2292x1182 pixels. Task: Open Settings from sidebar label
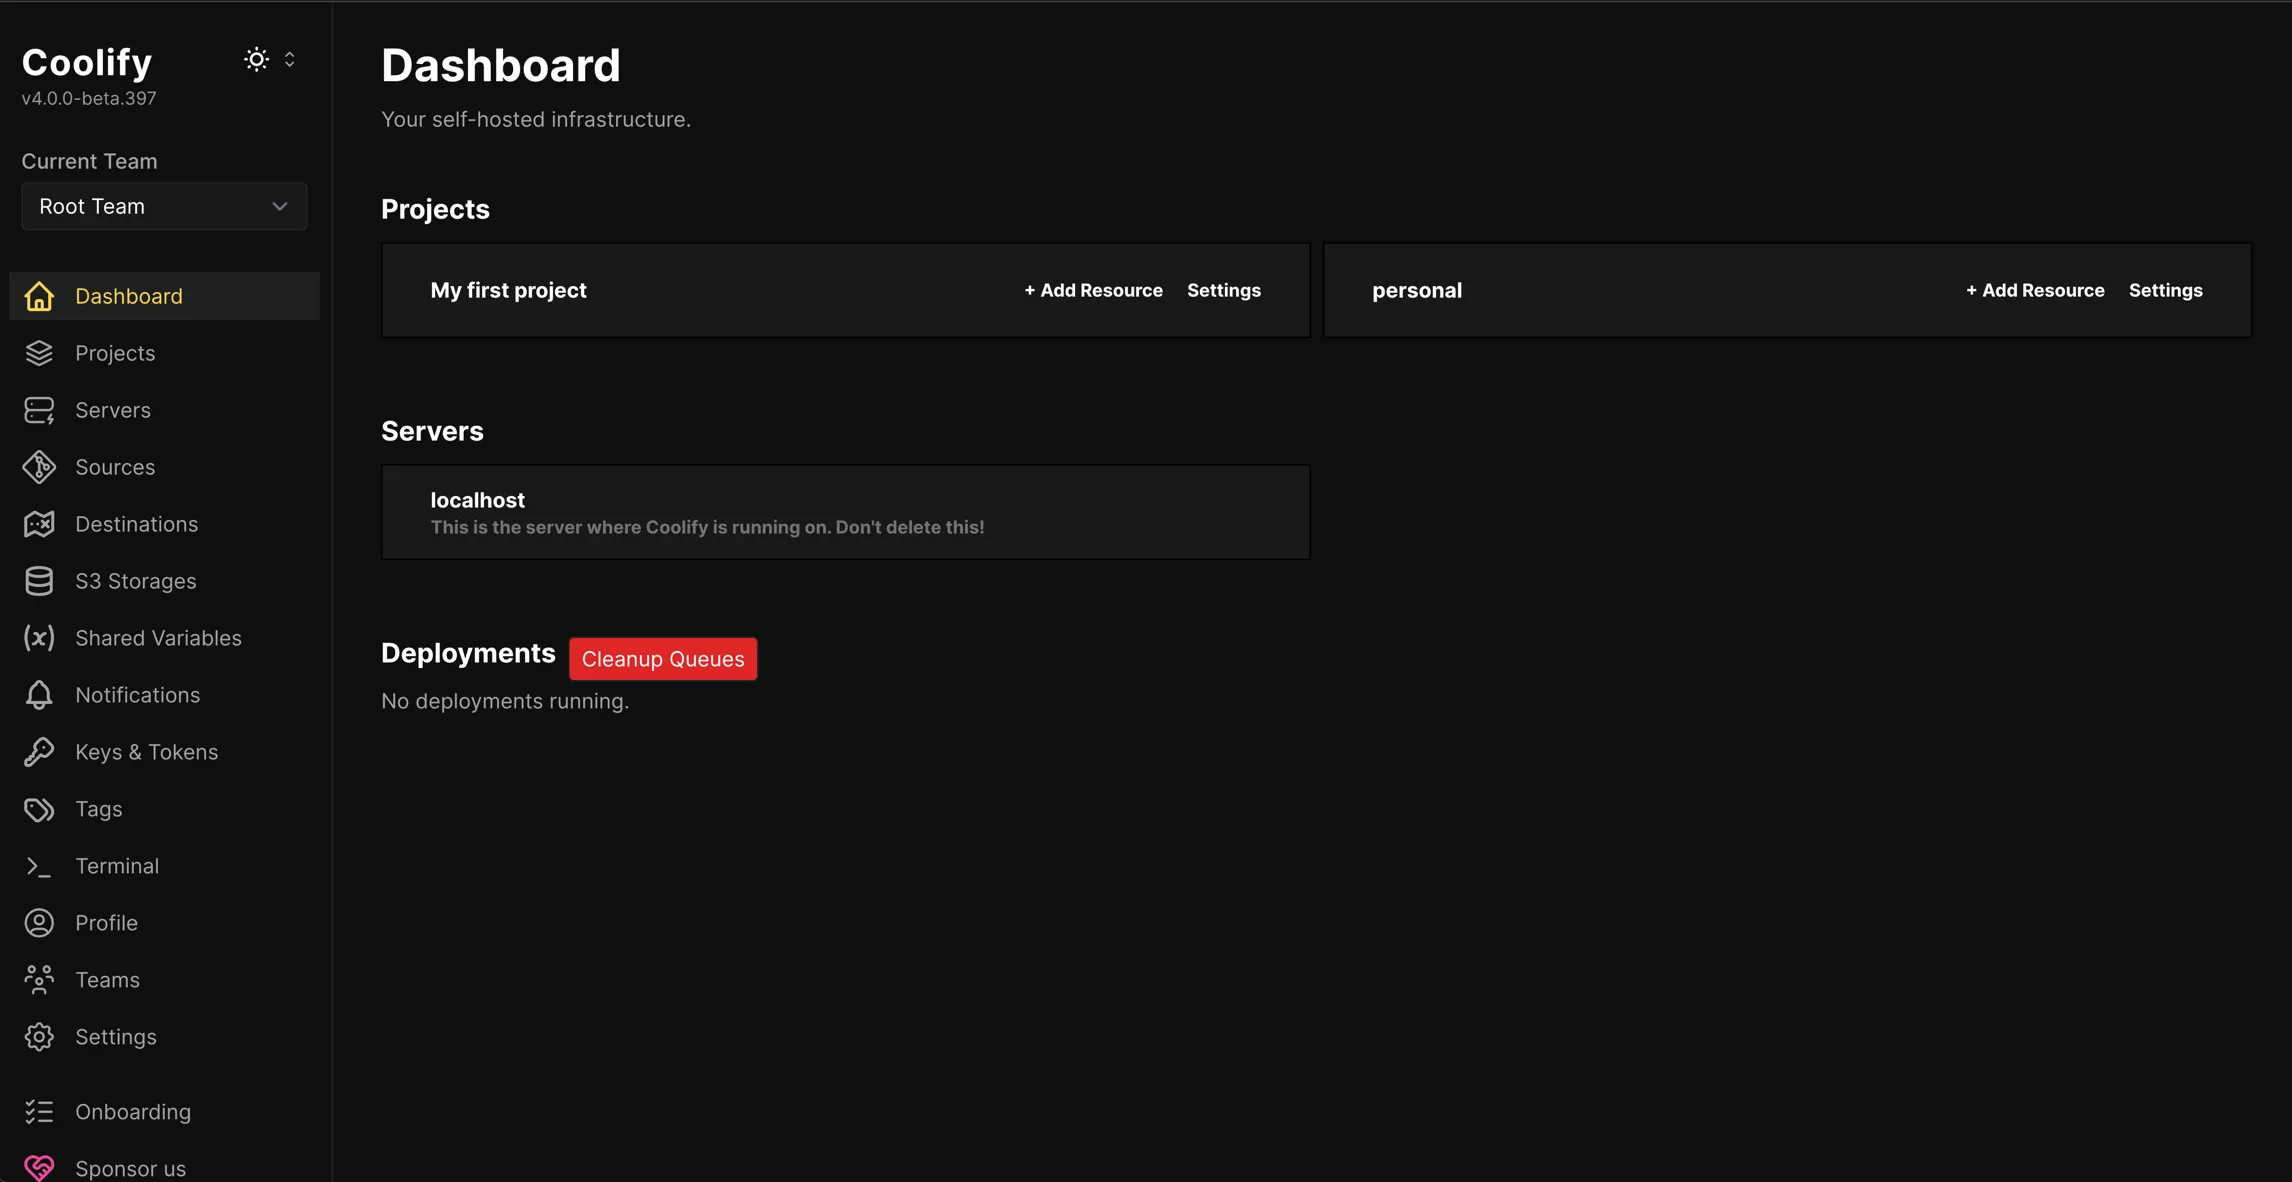tap(115, 1037)
